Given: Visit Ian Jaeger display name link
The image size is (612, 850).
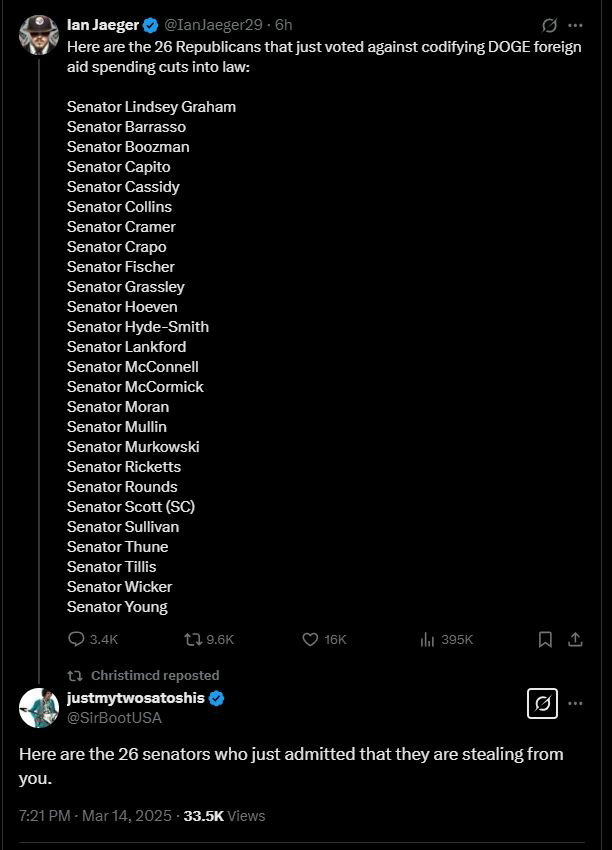Looking at the screenshot, I should point(103,25).
